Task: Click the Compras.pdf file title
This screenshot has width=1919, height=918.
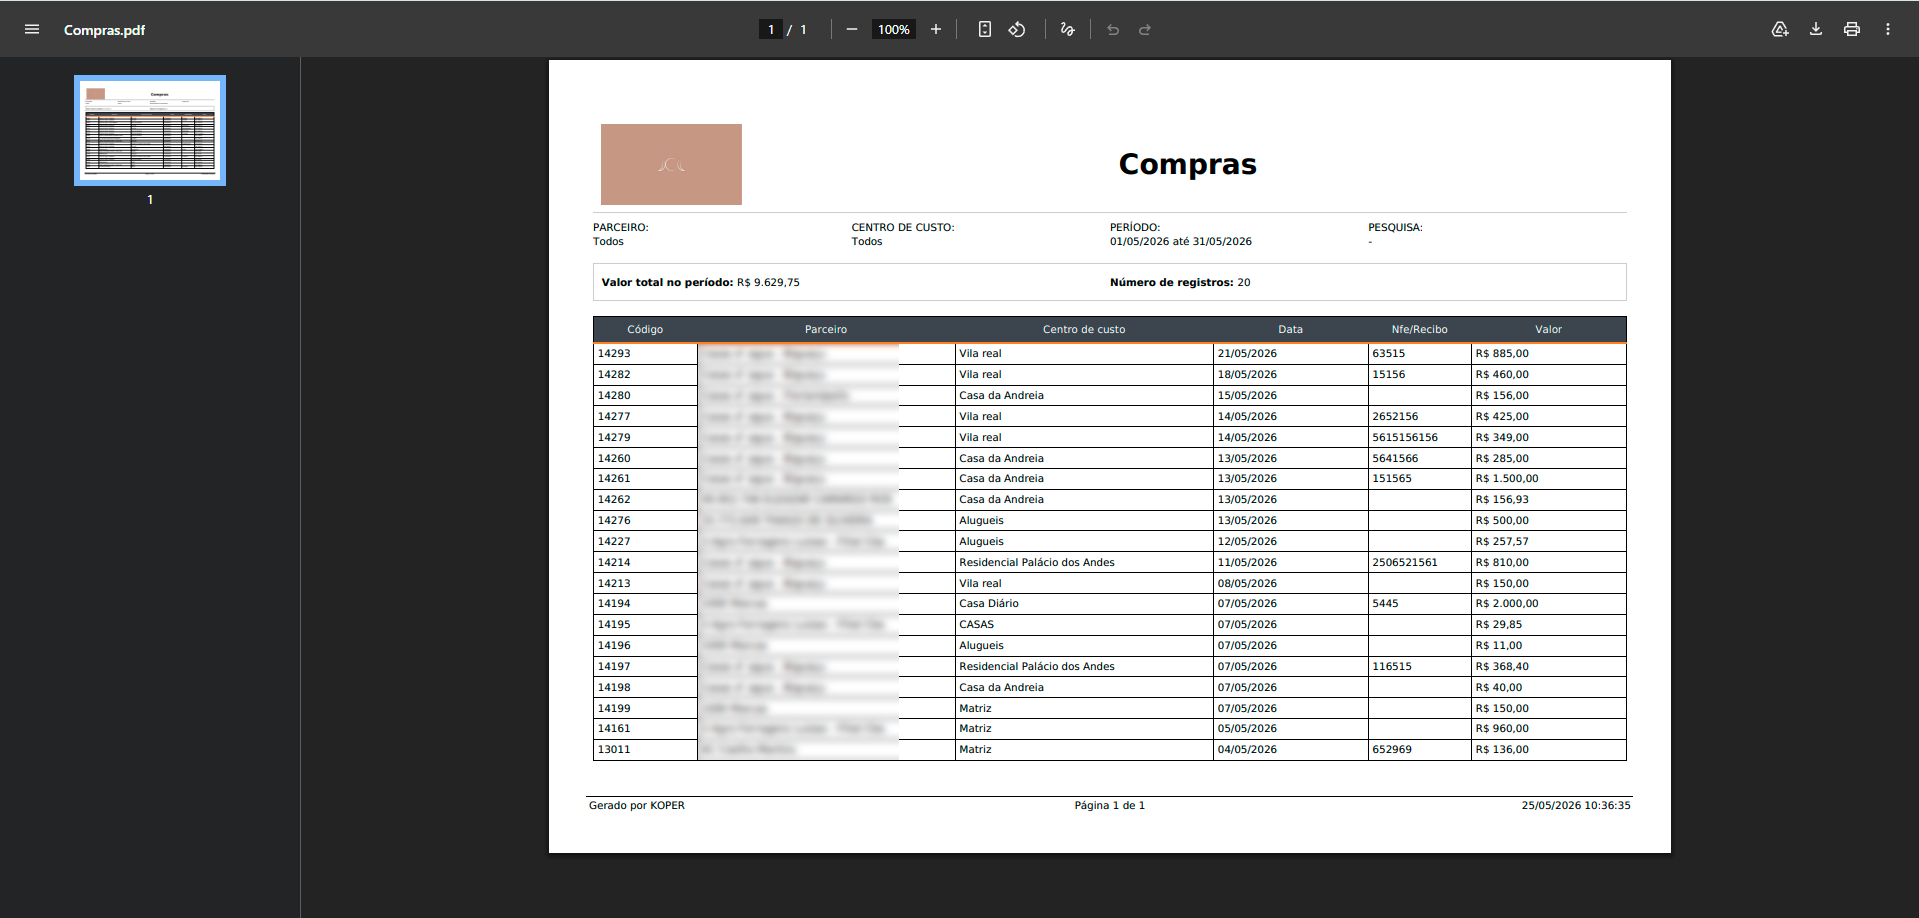Action: (104, 30)
